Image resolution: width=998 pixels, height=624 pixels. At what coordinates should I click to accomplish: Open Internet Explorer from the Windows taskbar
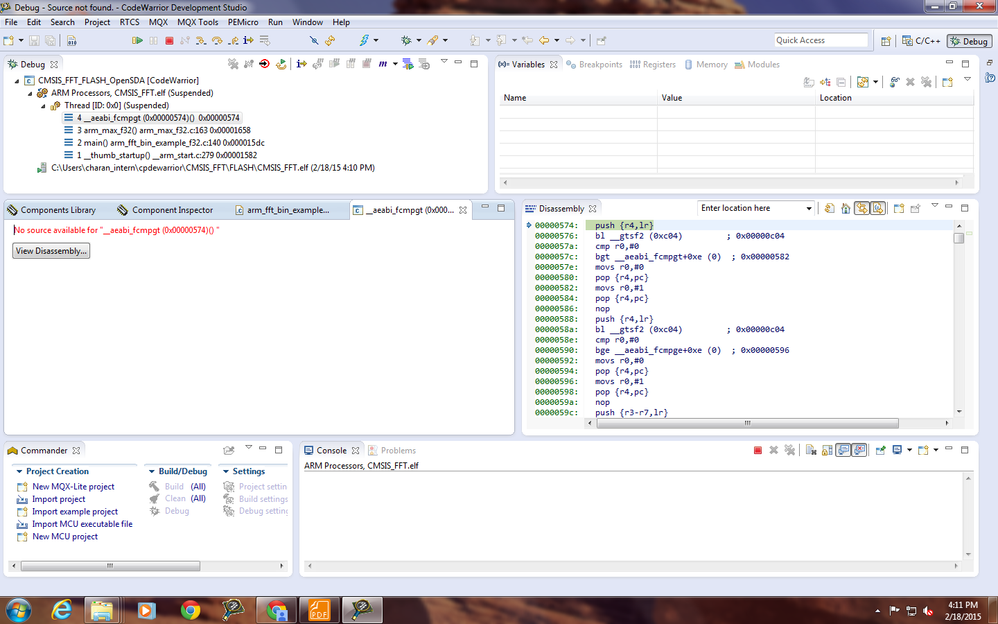(x=61, y=610)
